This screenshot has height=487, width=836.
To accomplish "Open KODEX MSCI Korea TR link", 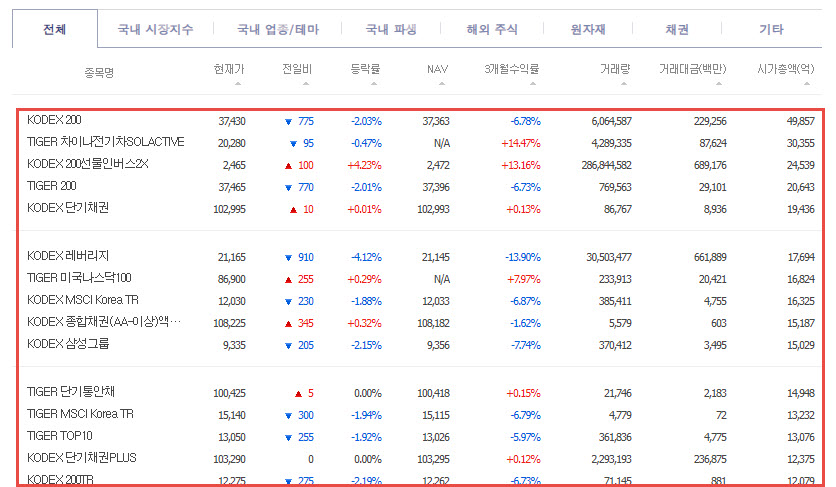I will coord(83,300).
